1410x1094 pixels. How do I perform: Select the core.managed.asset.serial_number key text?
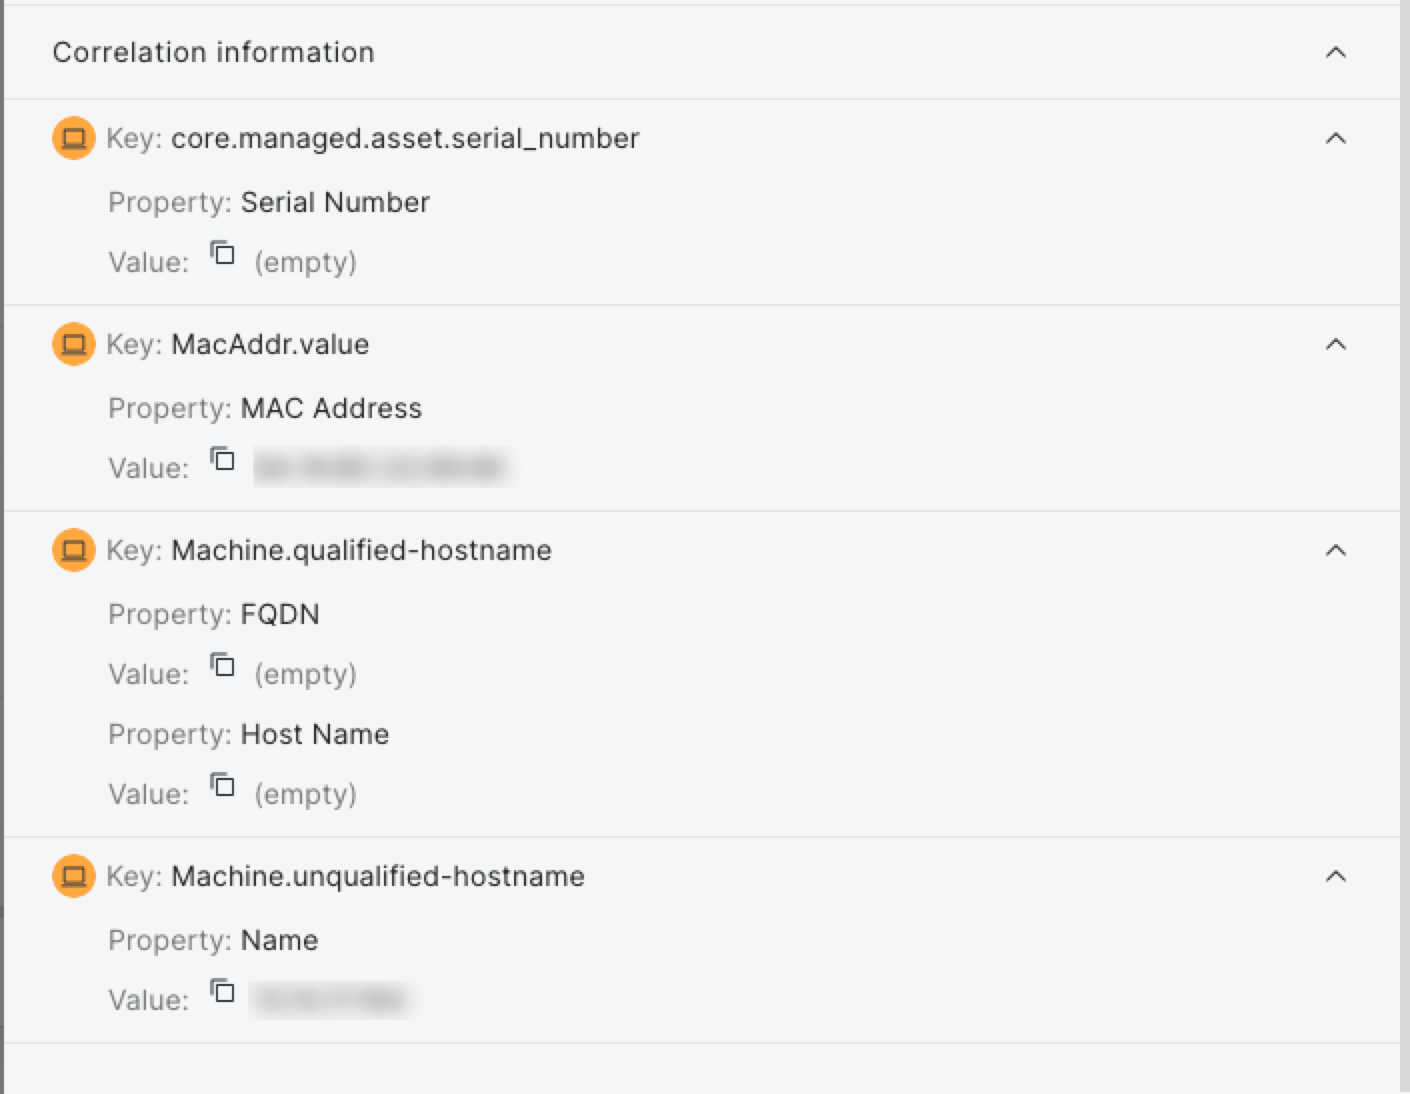405,138
